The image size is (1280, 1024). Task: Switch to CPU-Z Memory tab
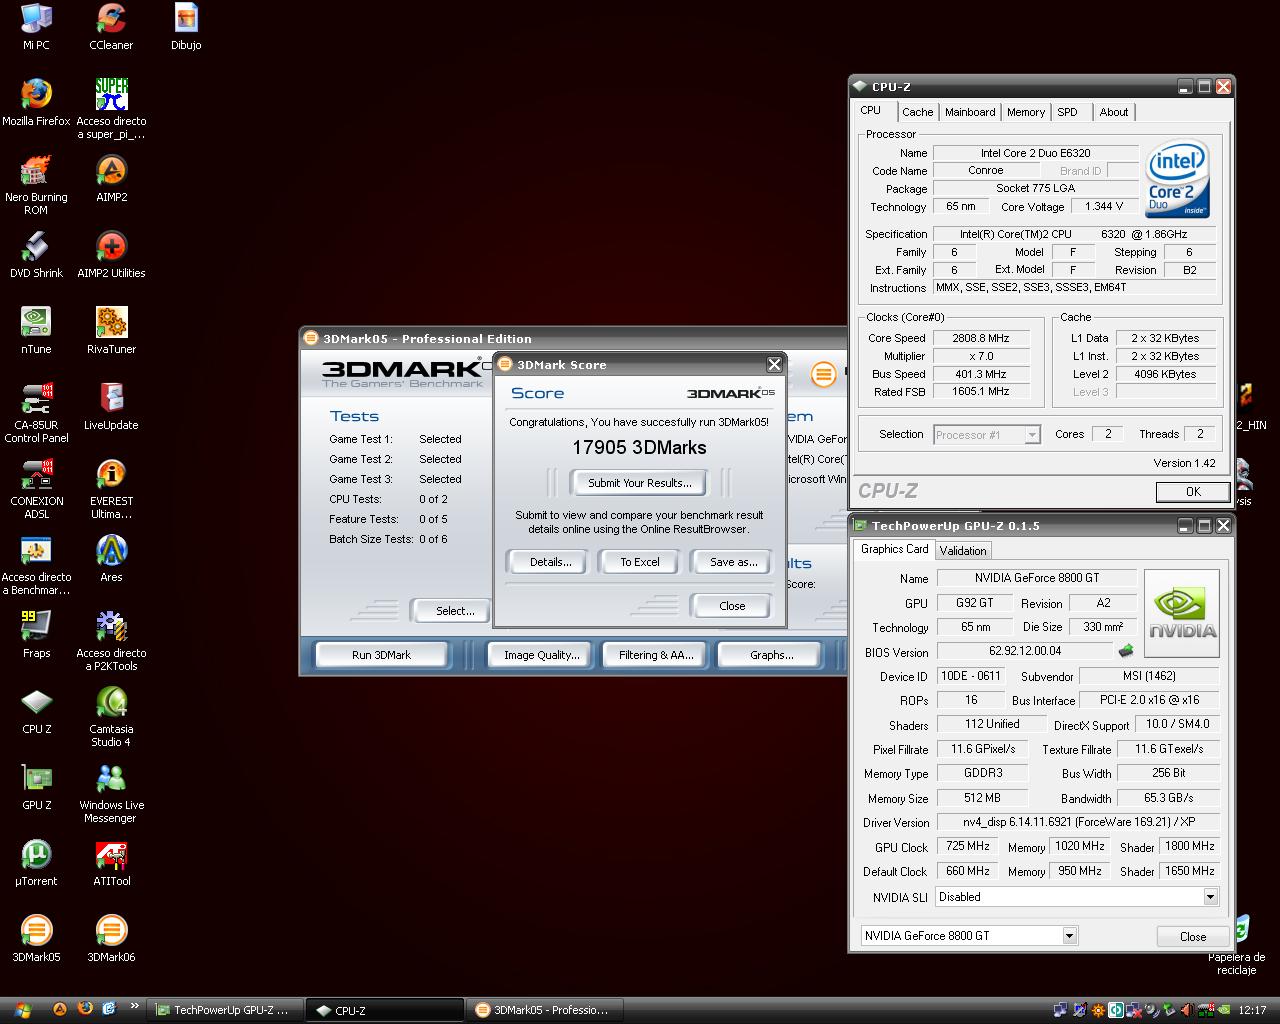[1026, 112]
